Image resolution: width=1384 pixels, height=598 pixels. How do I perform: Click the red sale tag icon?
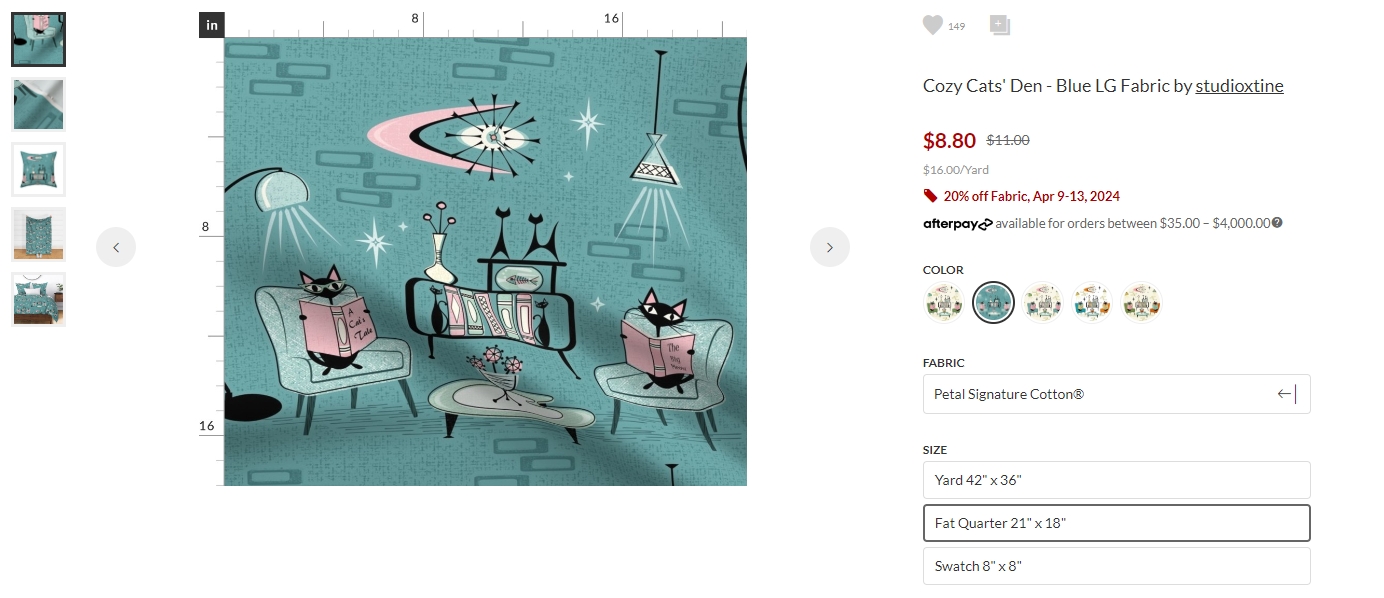click(930, 196)
